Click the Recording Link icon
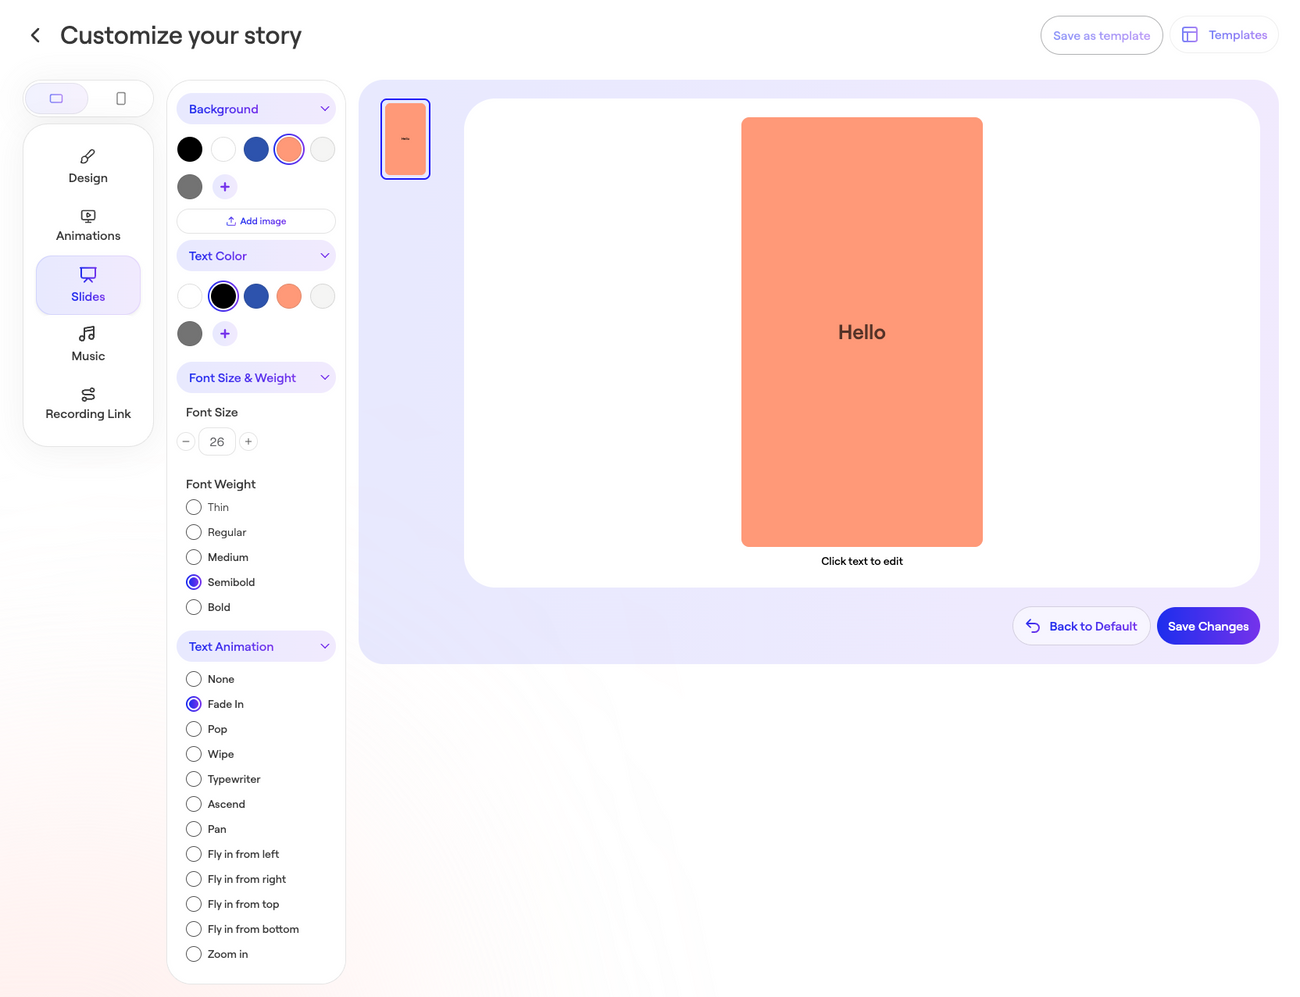 [x=88, y=394]
